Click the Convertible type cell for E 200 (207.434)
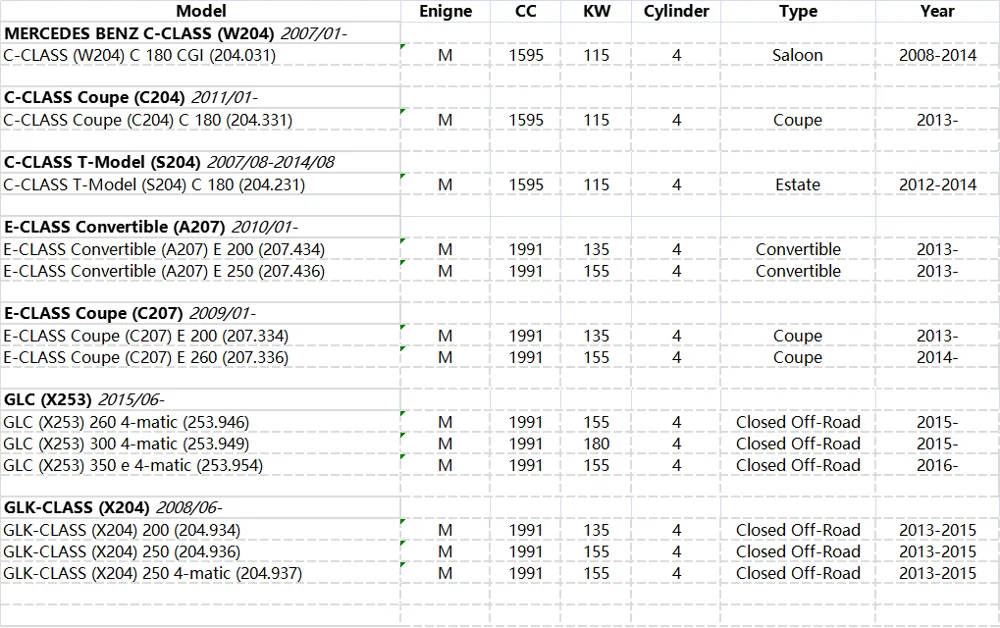Image resolution: width=1000 pixels, height=628 pixels. click(798, 249)
